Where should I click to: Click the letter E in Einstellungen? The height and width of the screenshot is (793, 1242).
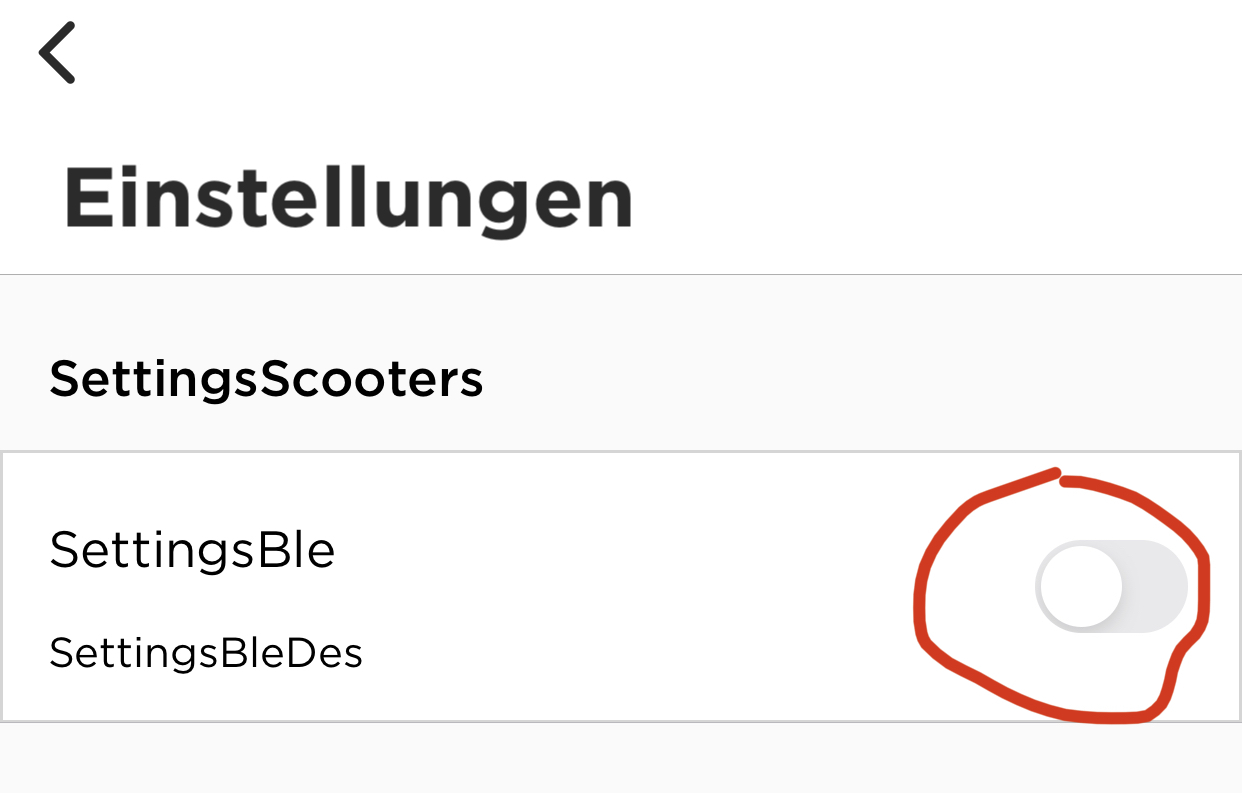pyautogui.click(x=86, y=200)
